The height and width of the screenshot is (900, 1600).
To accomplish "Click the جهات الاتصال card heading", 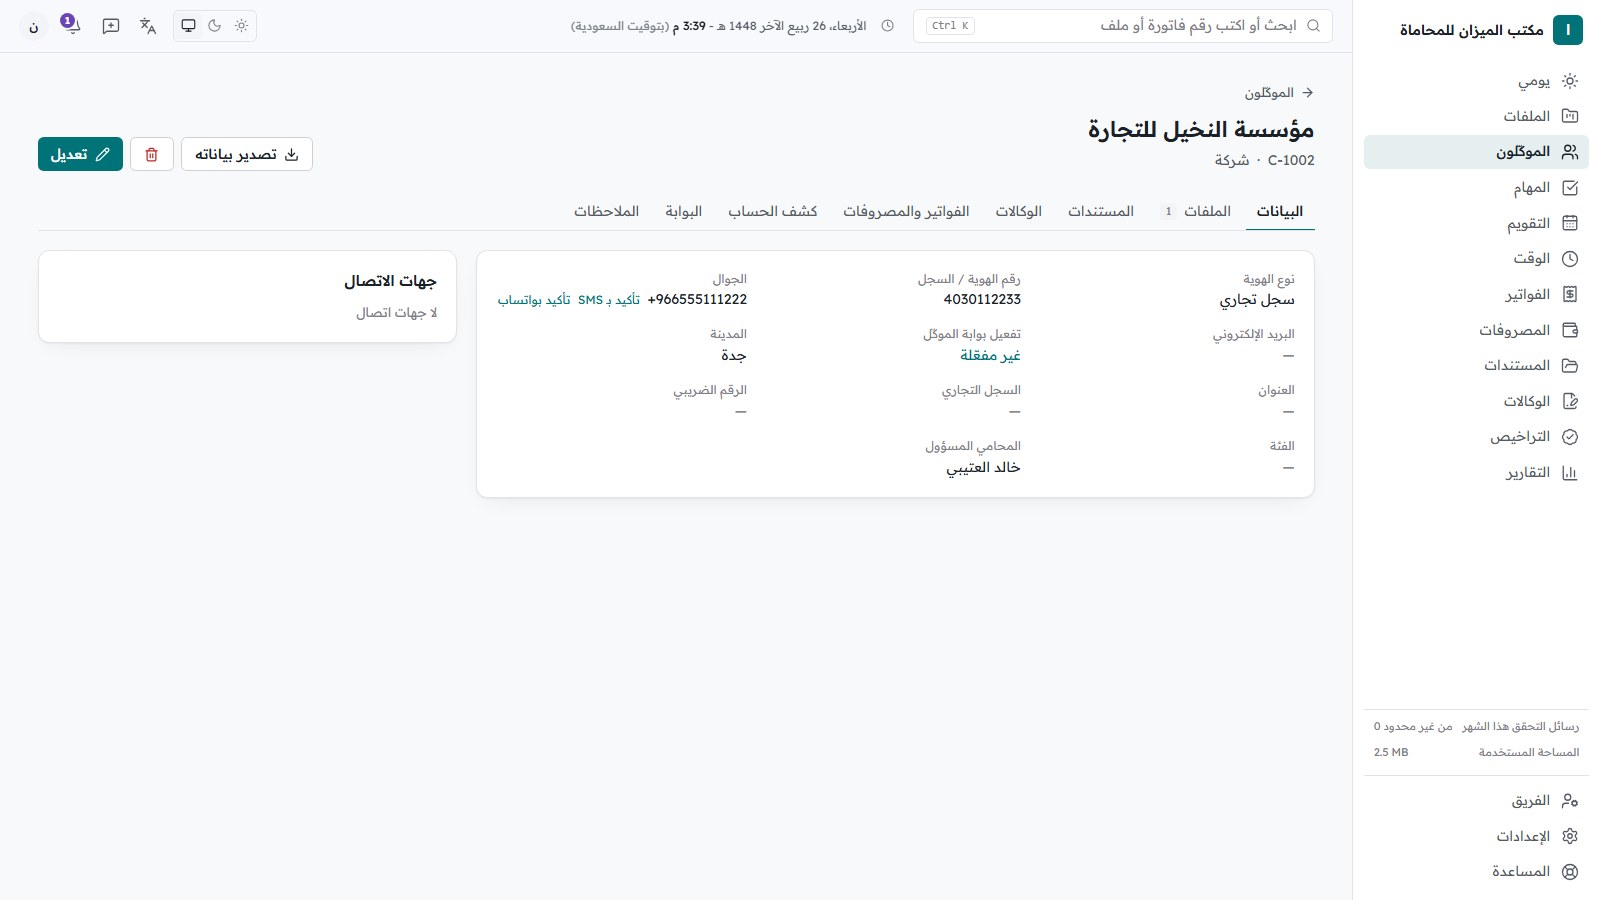I will 390,281.
